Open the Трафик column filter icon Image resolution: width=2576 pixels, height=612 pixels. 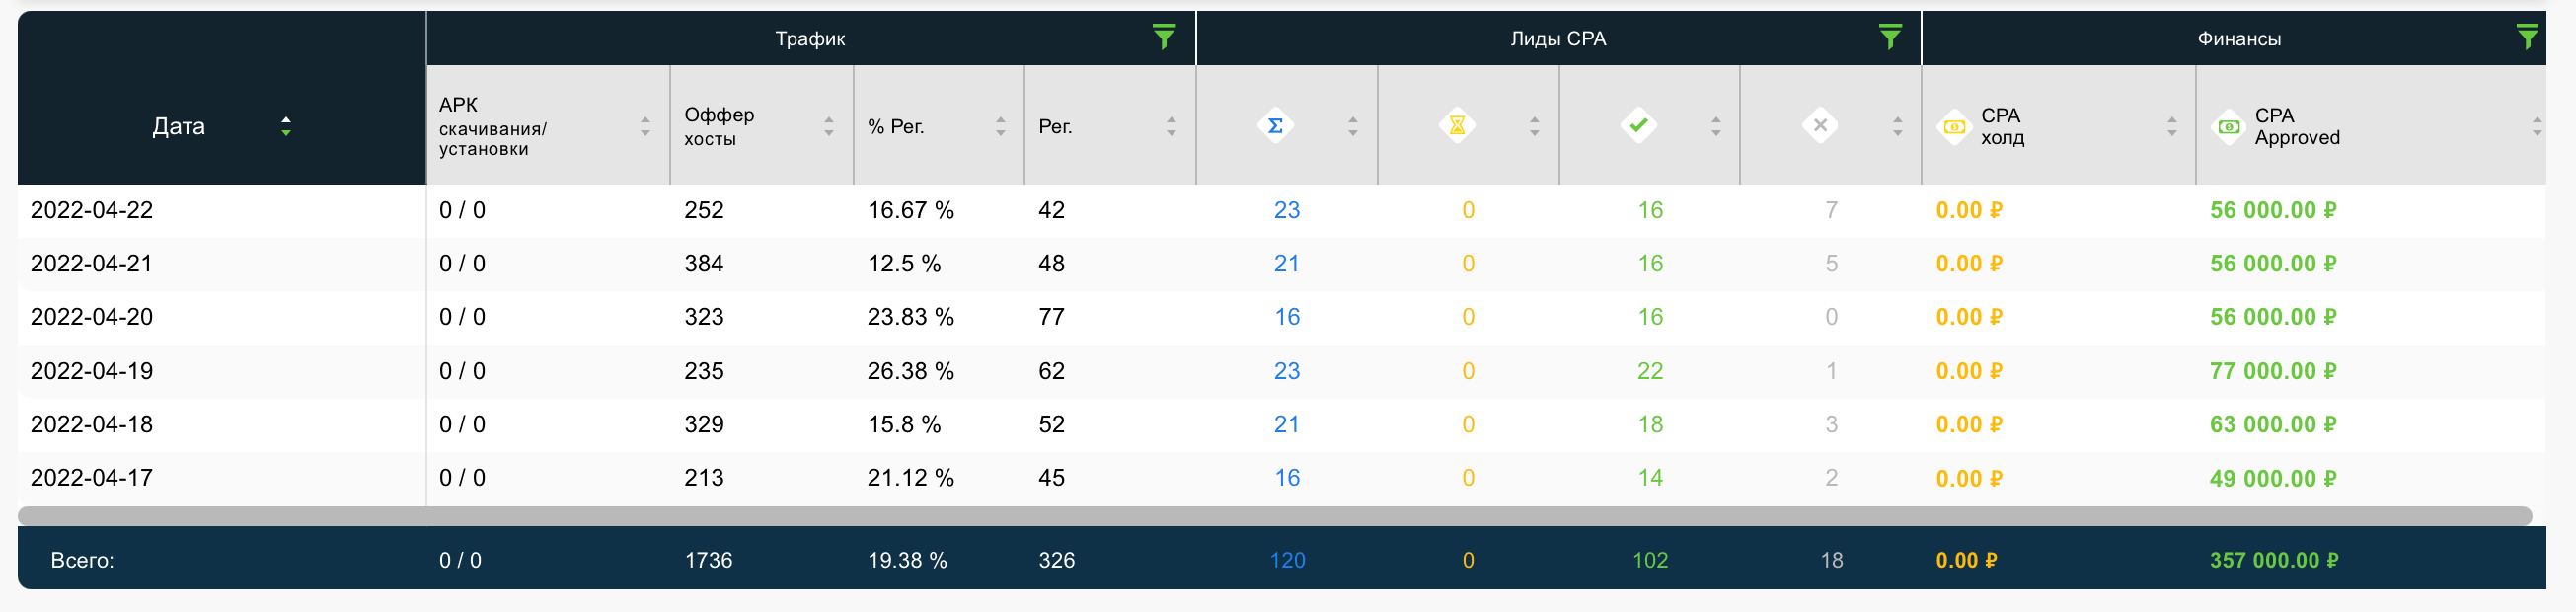point(1164,38)
